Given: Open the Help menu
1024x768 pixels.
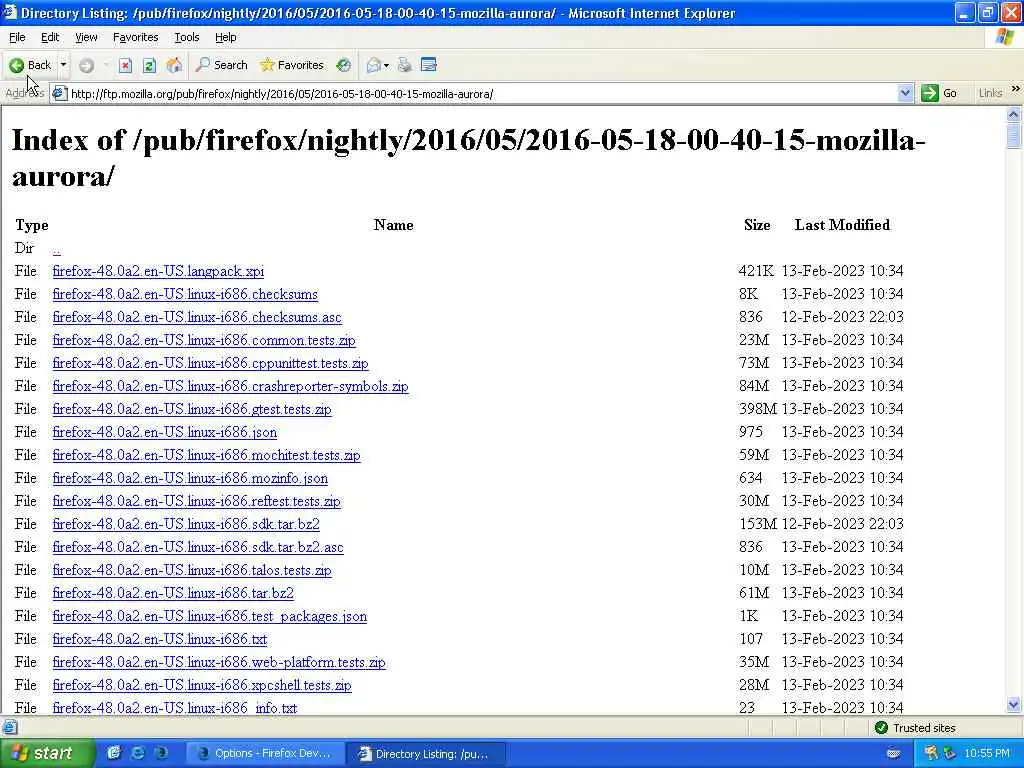Looking at the screenshot, I should [225, 37].
